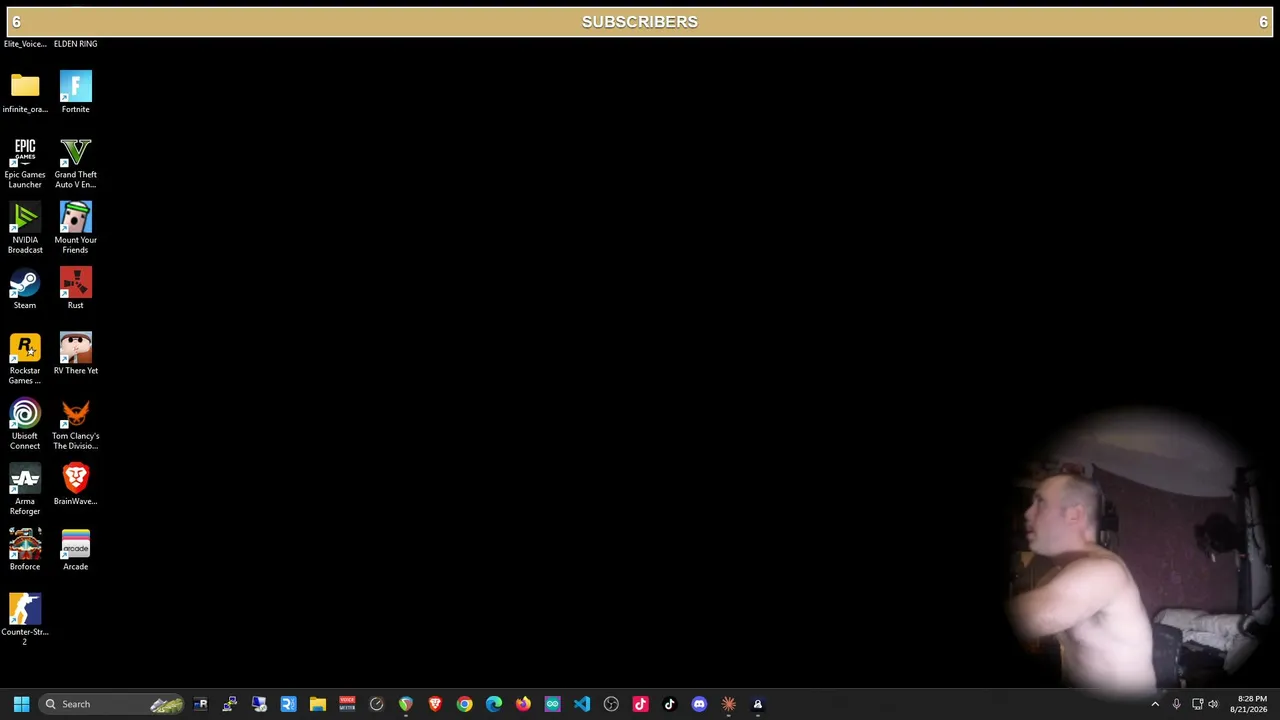This screenshot has width=1280, height=720.
Task: Open the Voicemeeter app in the taskbar
Action: click(x=347, y=704)
